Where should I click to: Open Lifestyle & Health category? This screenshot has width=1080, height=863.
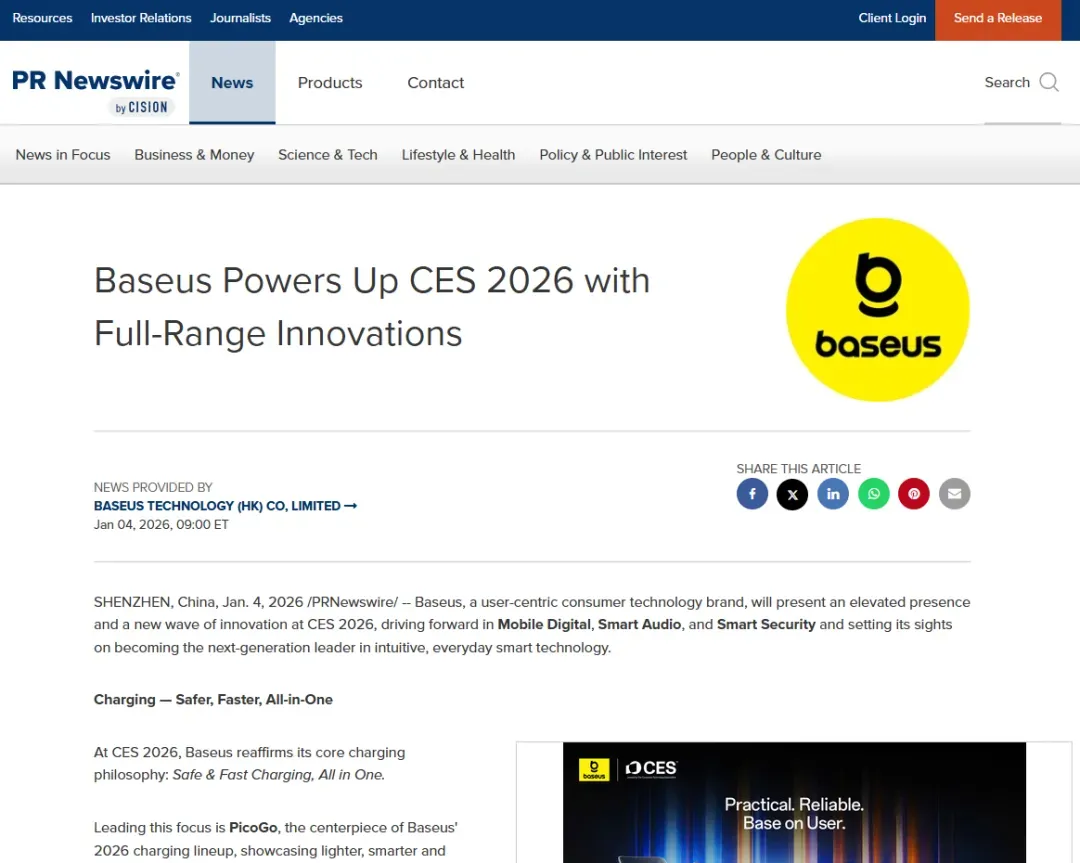pos(458,155)
